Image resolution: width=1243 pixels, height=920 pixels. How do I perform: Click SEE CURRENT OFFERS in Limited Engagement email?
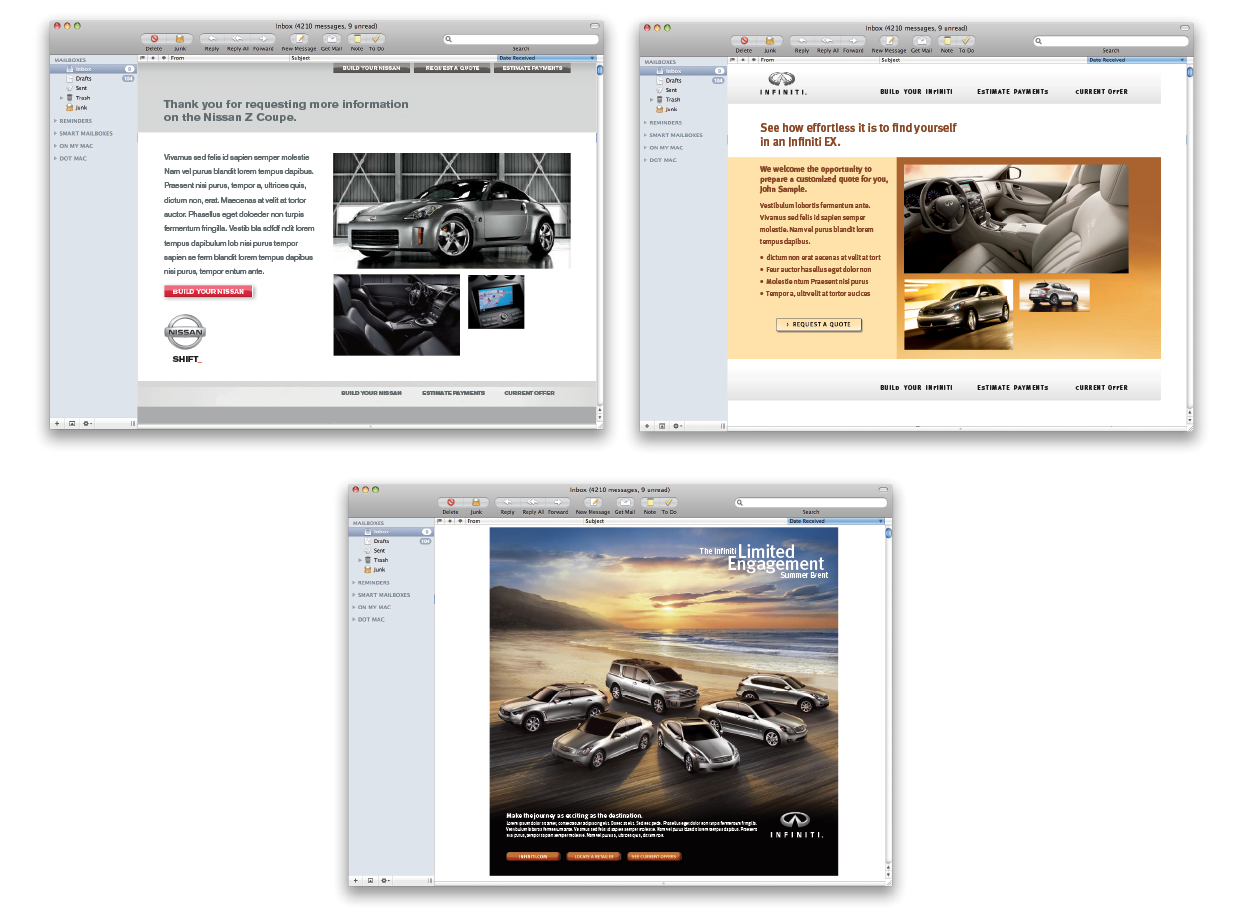tap(654, 856)
